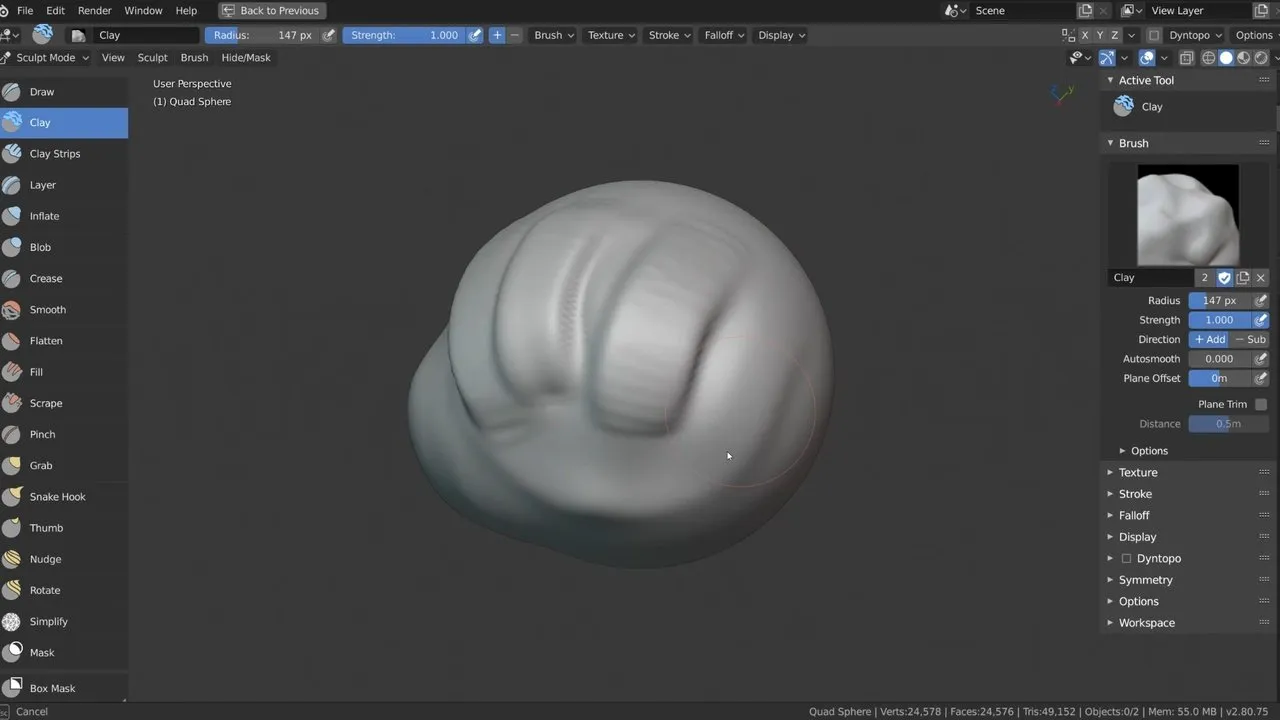This screenshot has height=720, width=1280.
Task: Choose the Fill brush tool
Action: point(64,372)
